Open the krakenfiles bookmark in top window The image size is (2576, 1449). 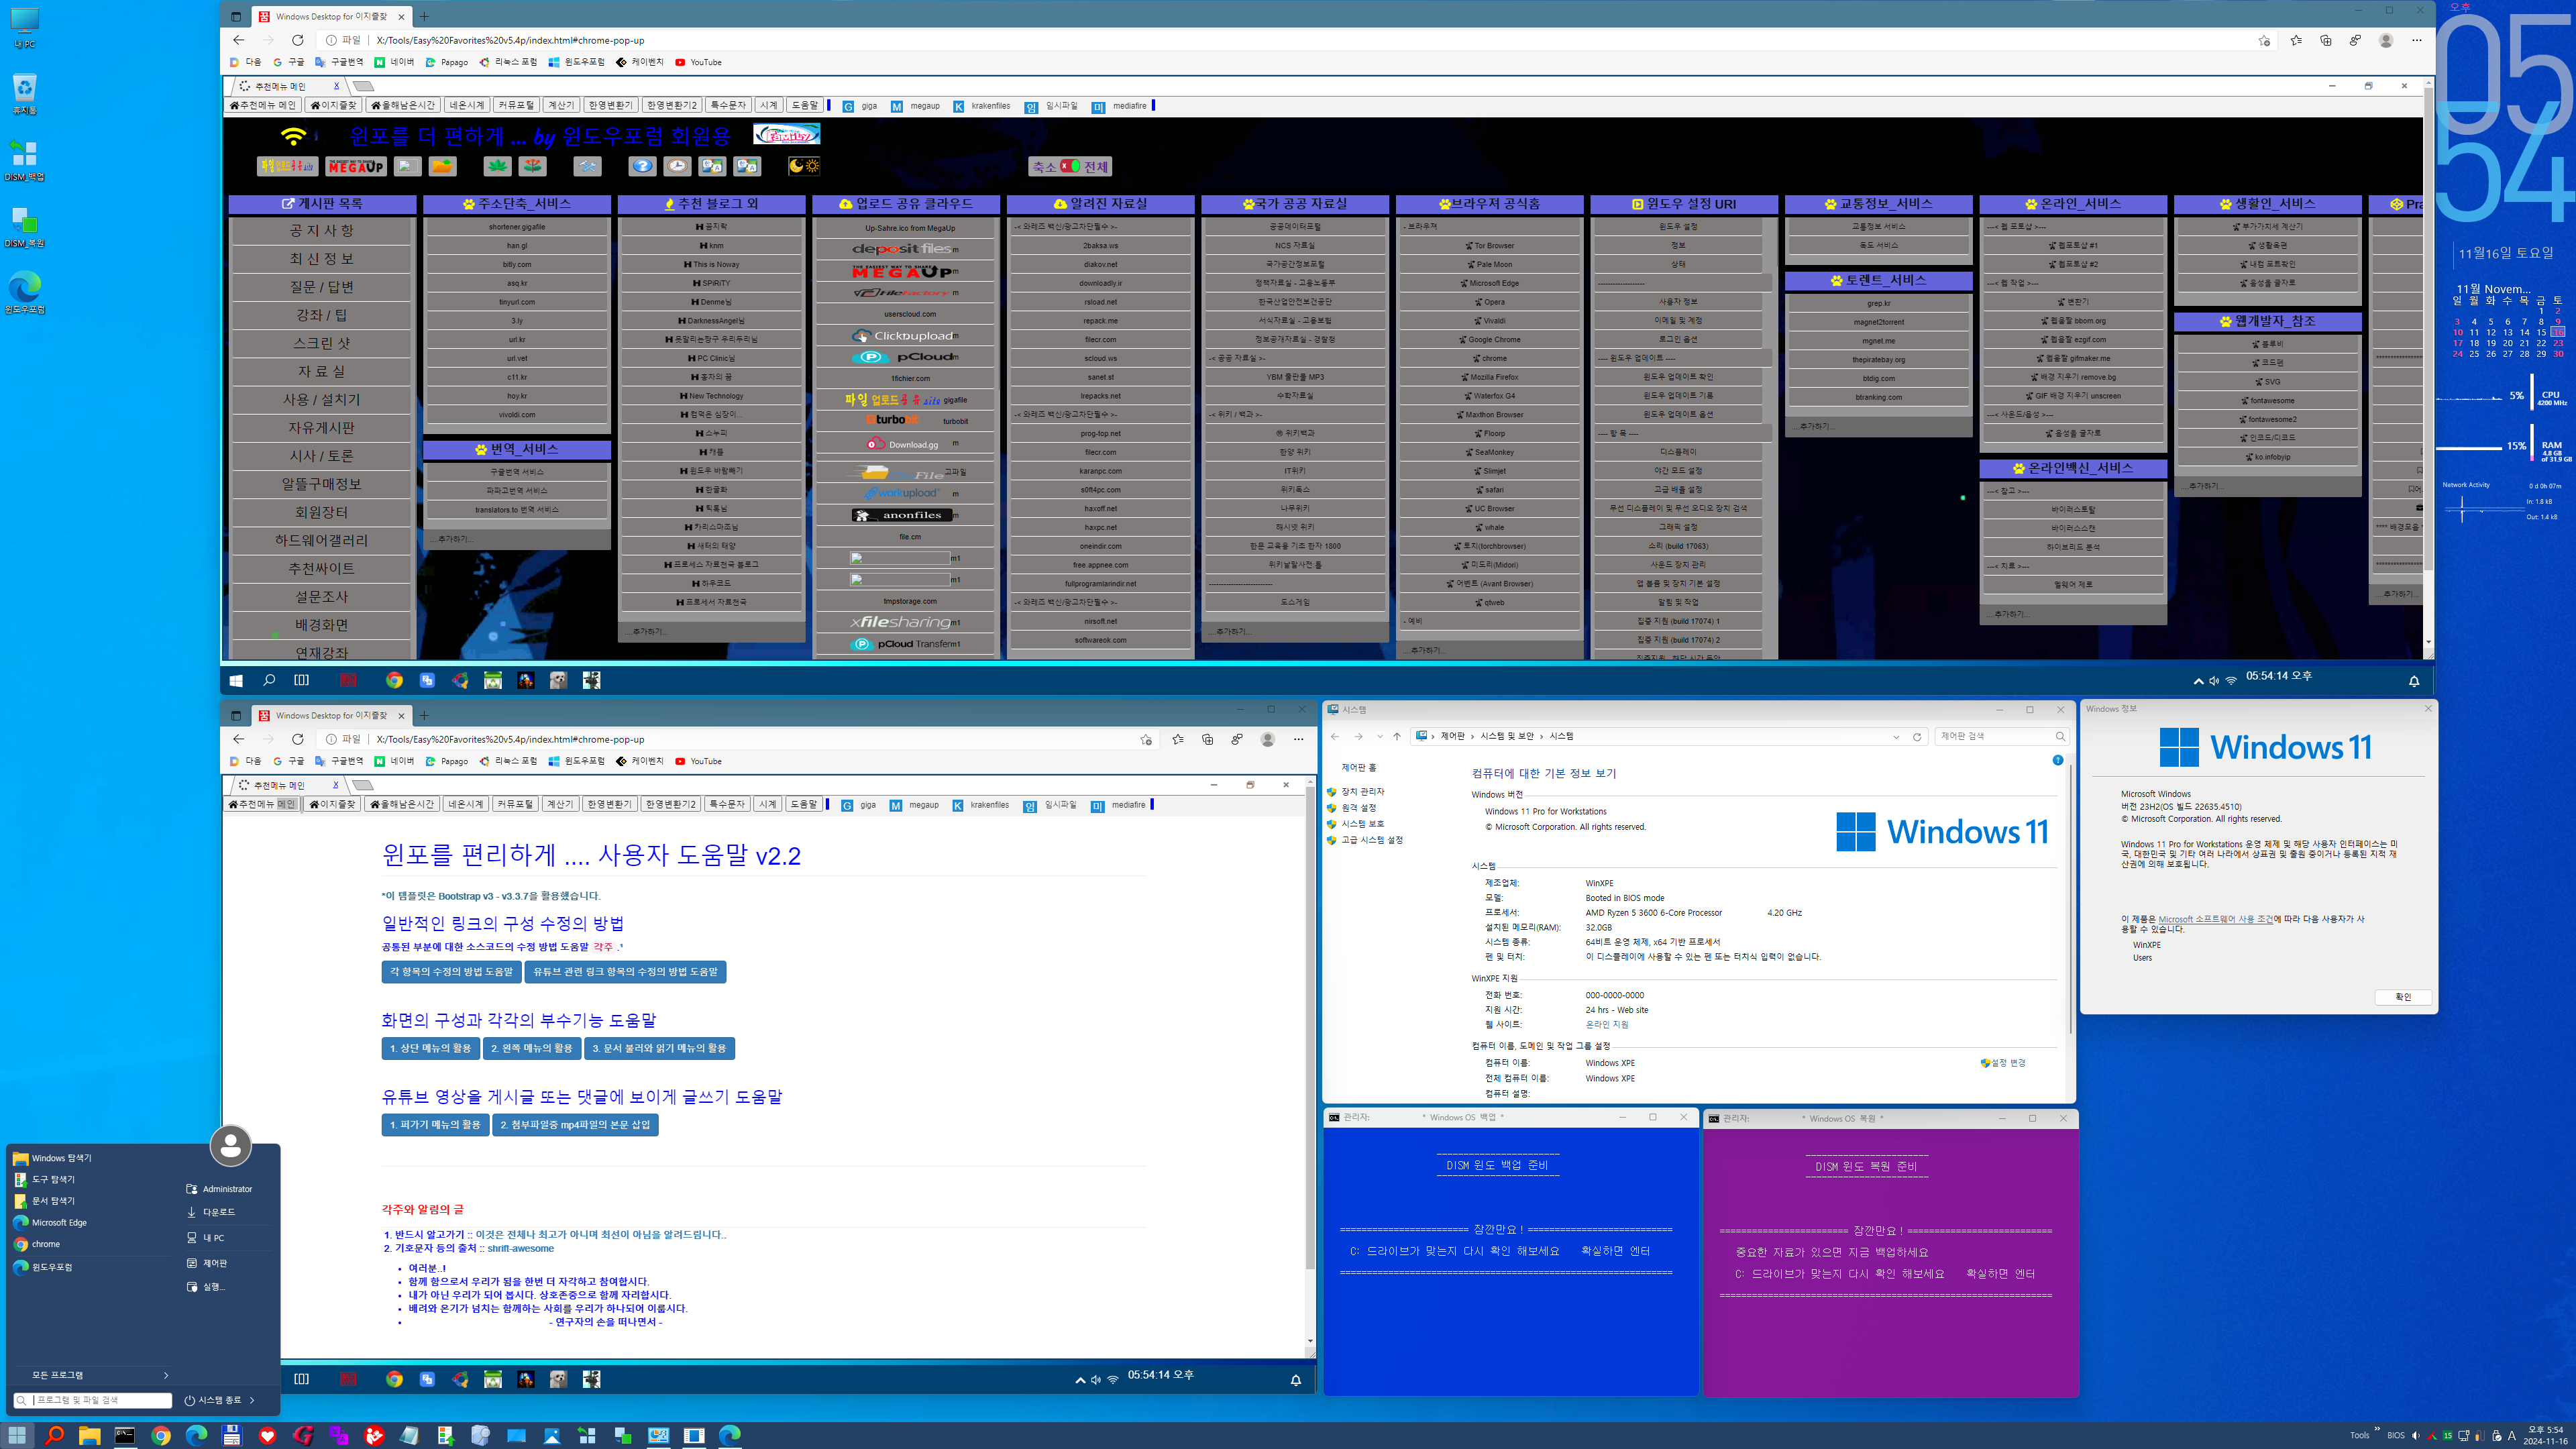pyautogui.click(x=982, y=106)
